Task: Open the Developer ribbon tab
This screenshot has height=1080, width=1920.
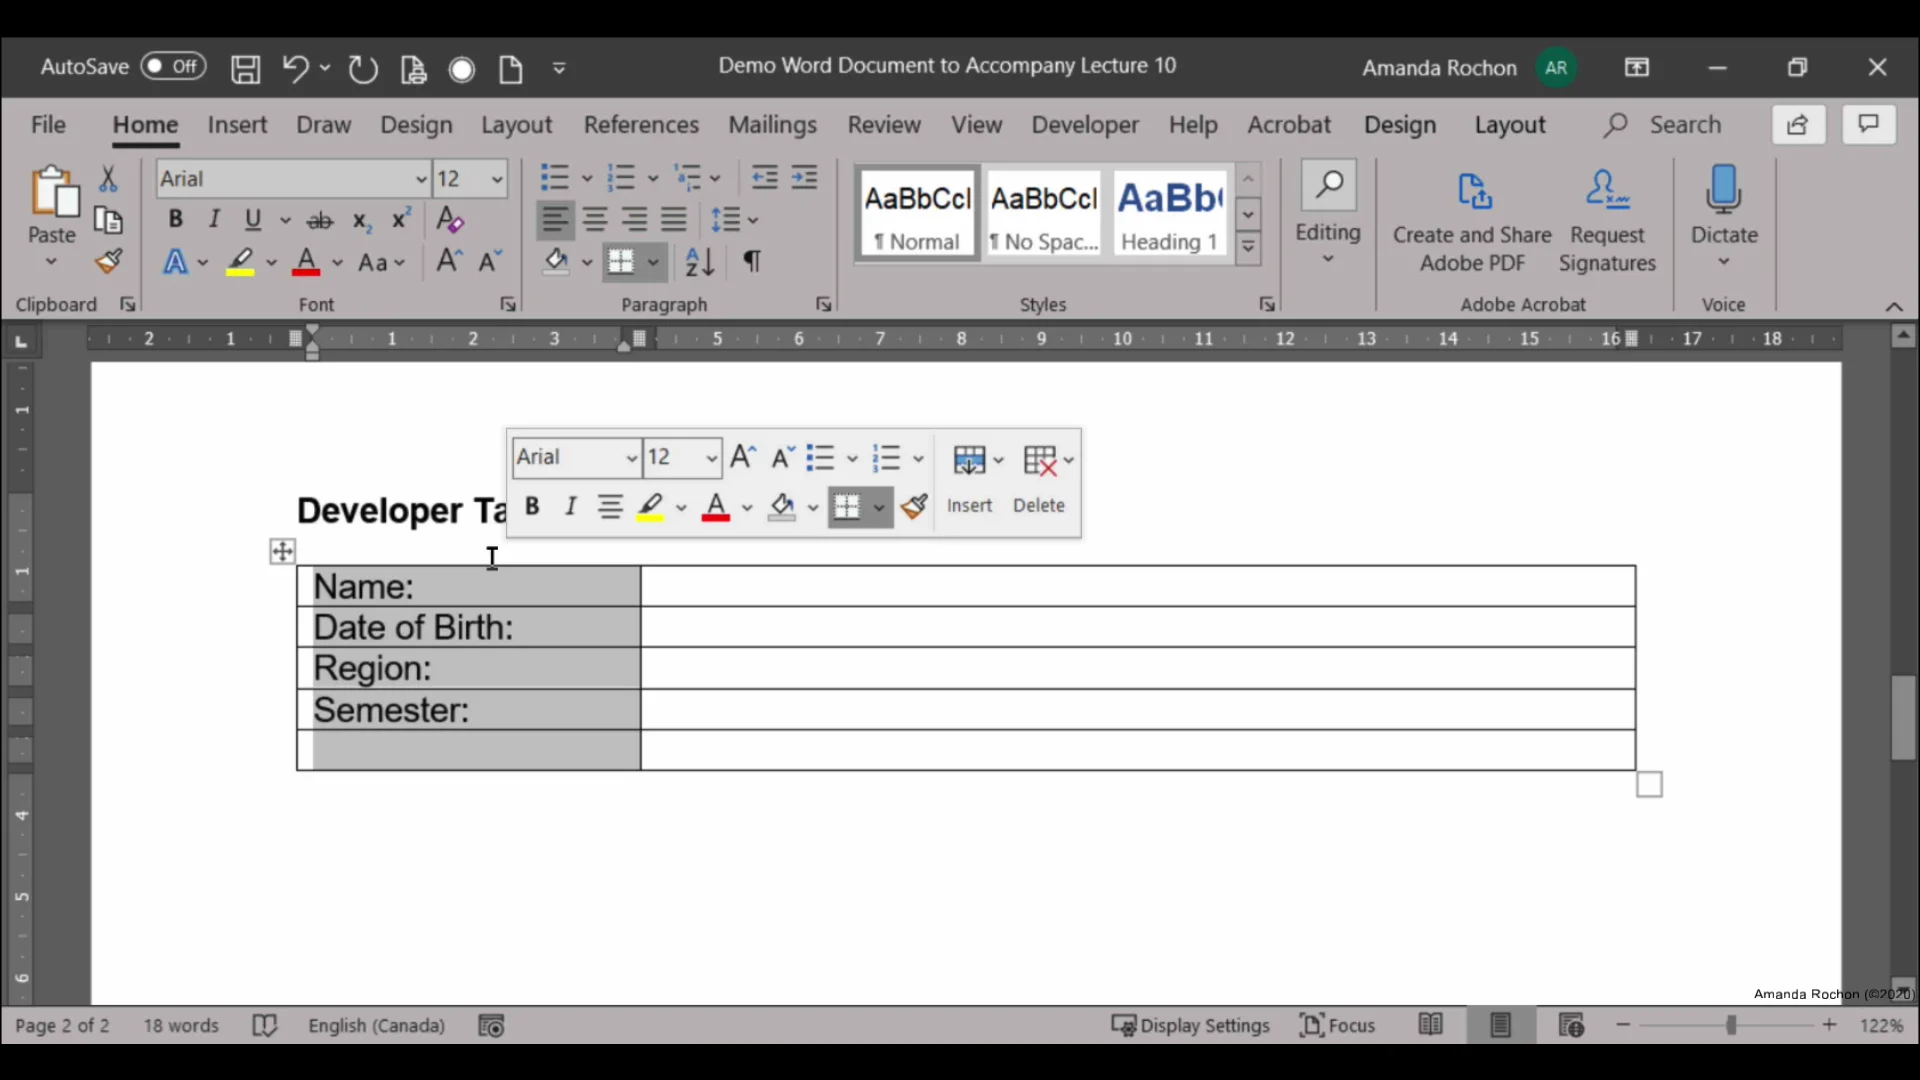Action: tap(1085, 125)
